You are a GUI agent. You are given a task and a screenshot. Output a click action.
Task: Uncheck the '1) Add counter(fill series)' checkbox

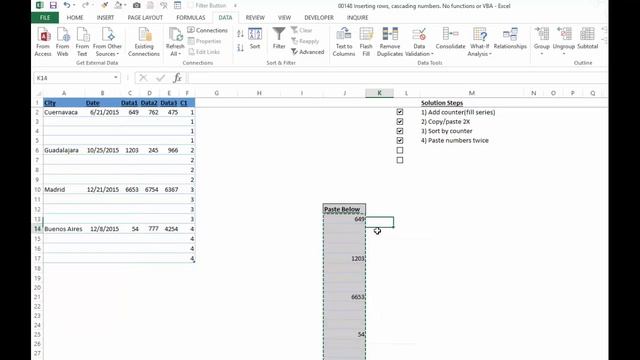pos(400,112)
